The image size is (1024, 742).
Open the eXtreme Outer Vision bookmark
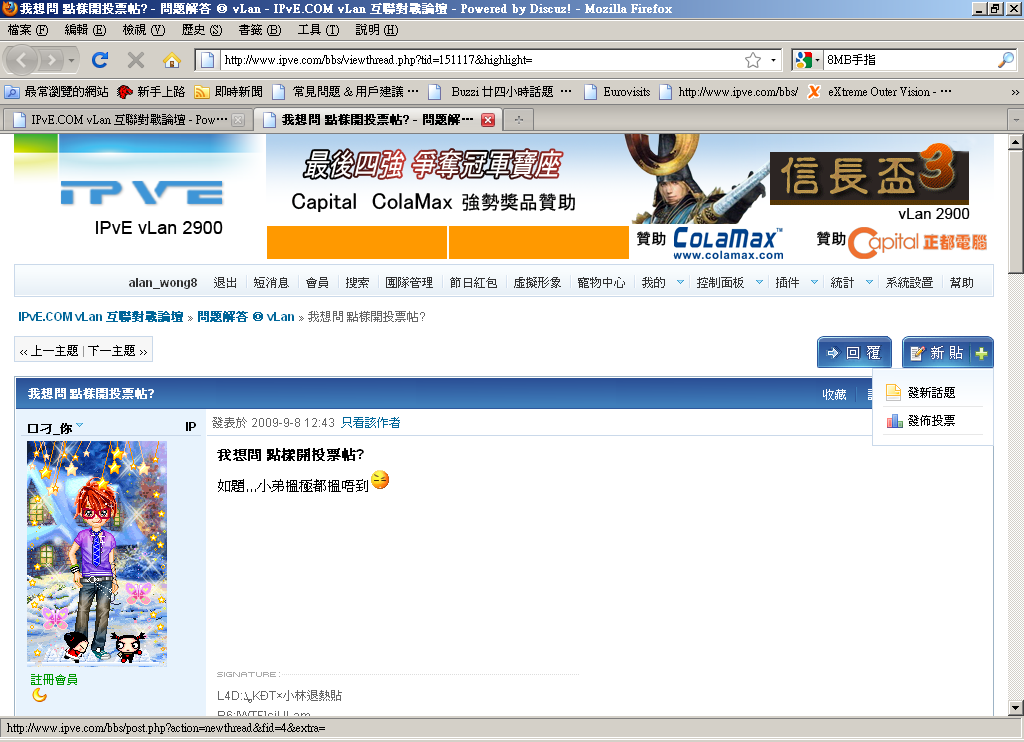point(879,92)
